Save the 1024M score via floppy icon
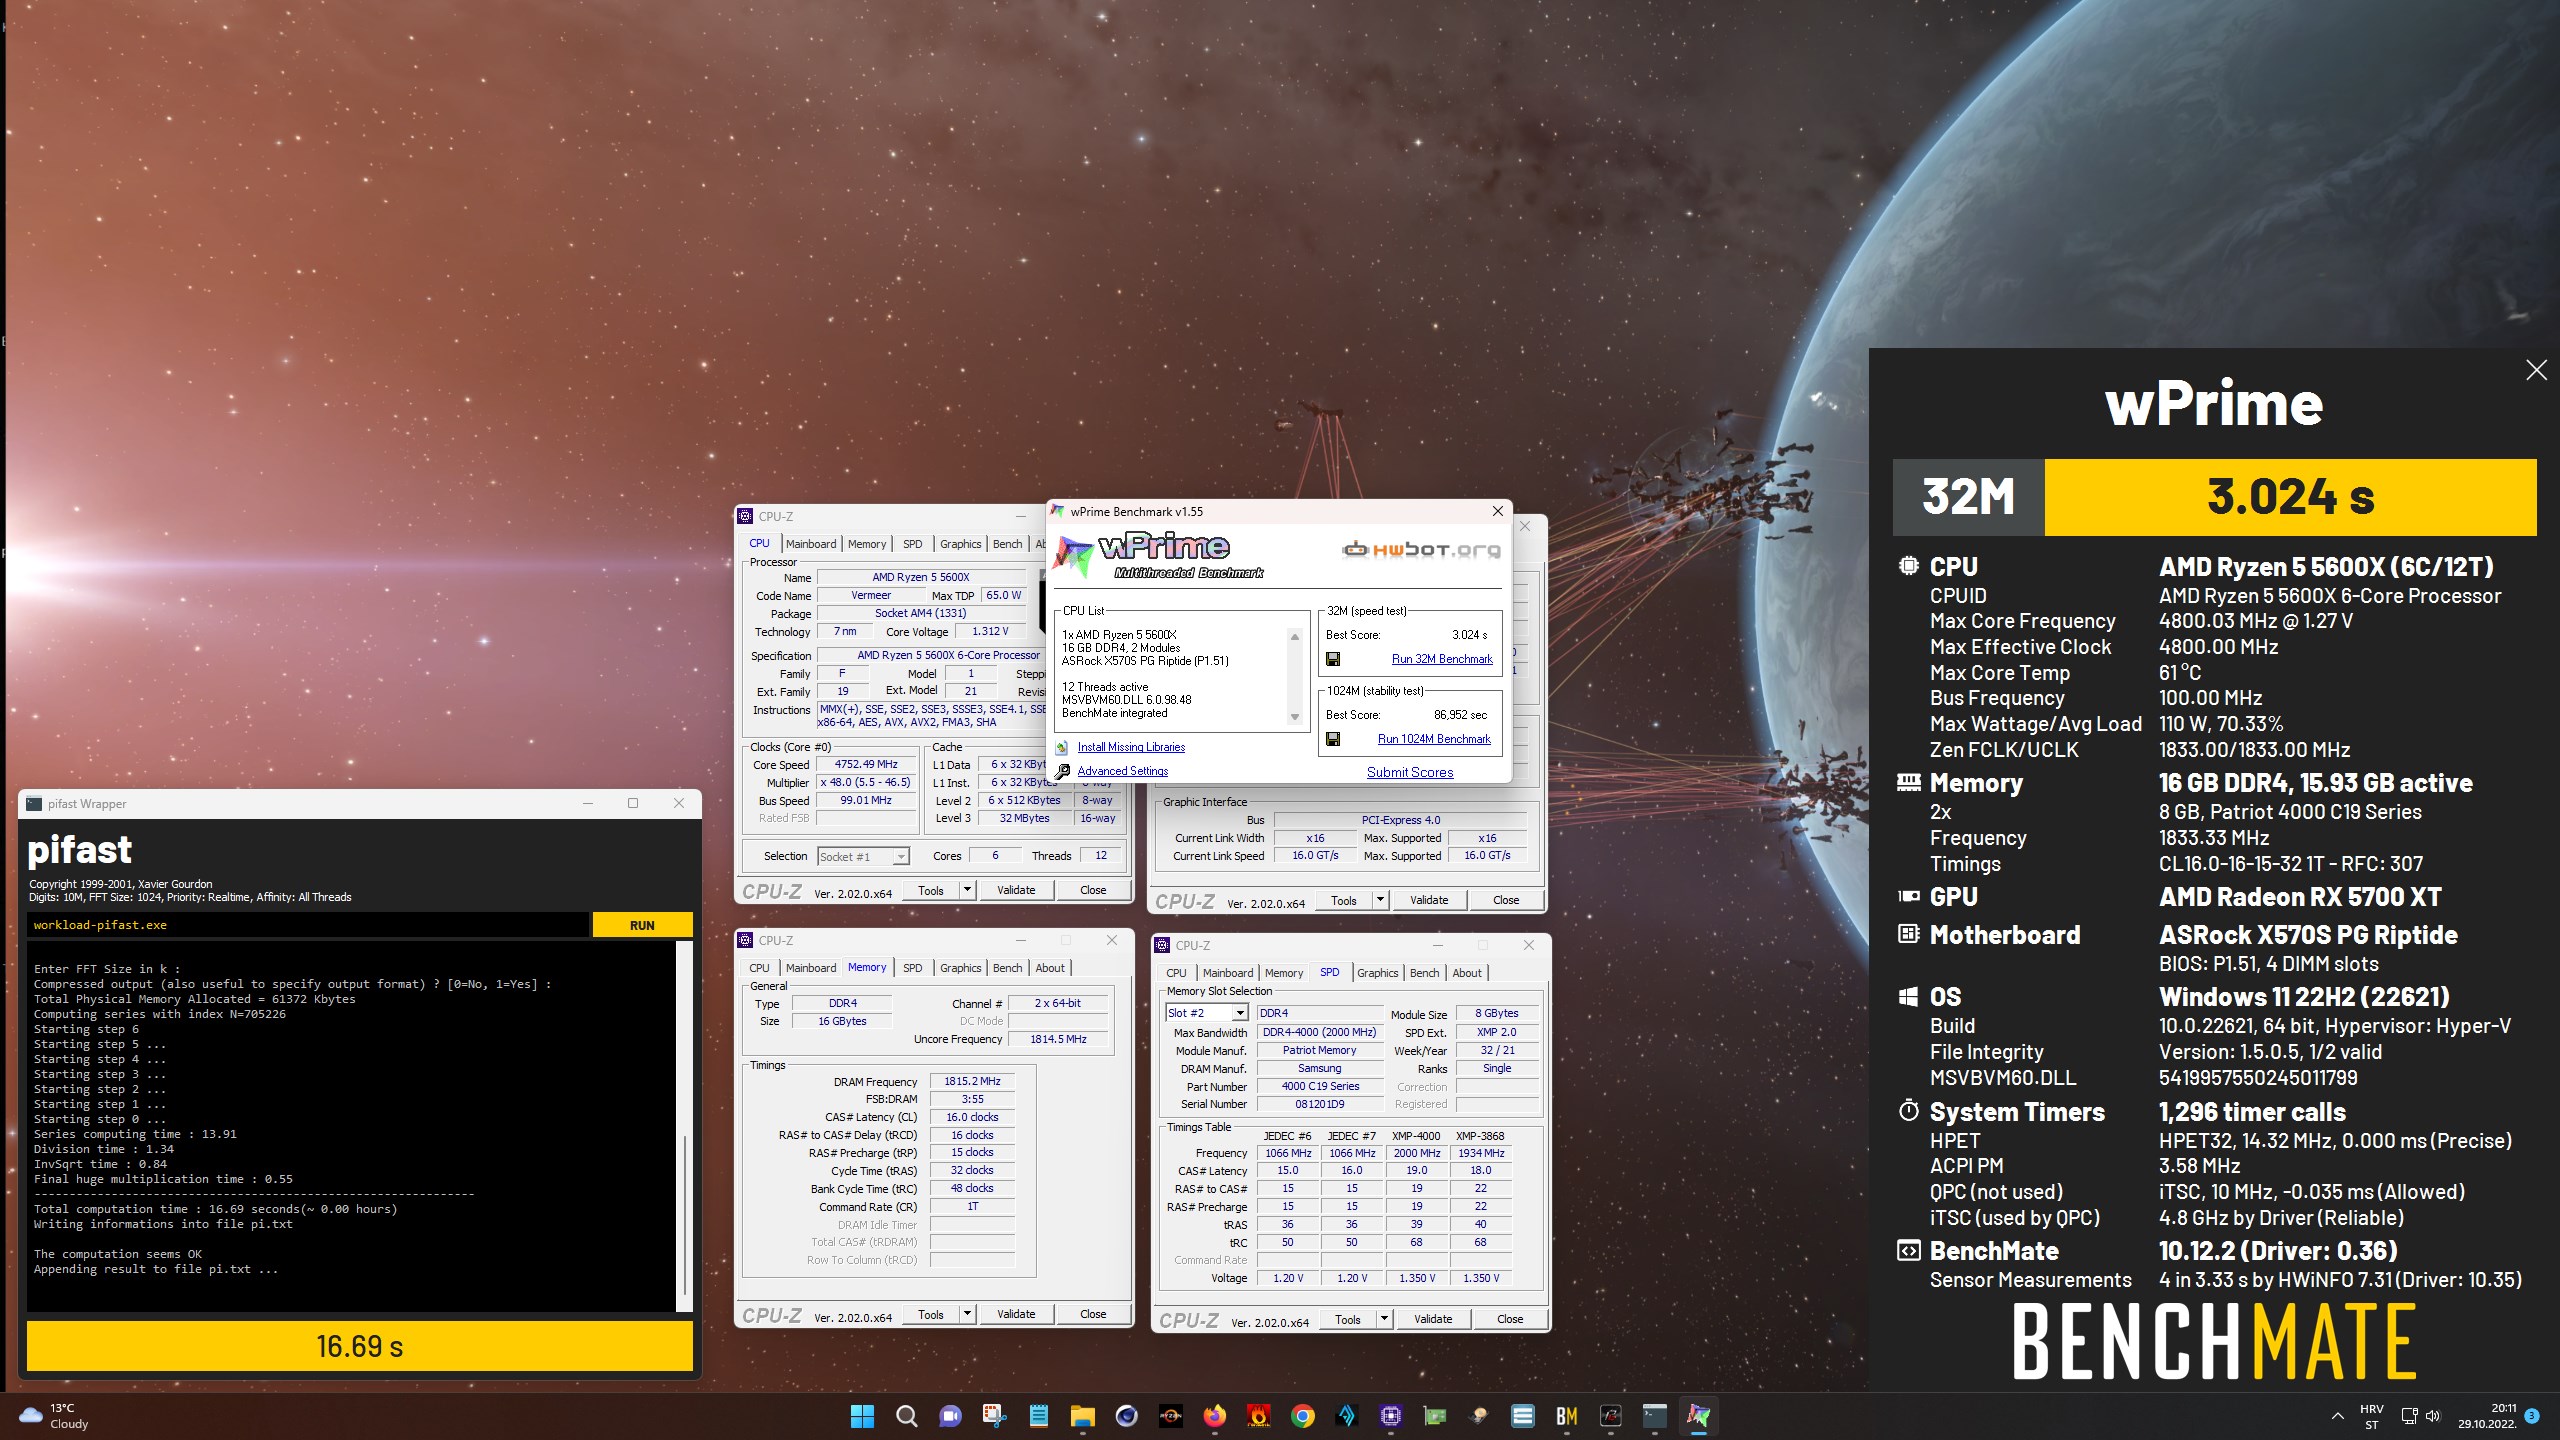This screenshot has height=1440, width=2560. 1333,739
